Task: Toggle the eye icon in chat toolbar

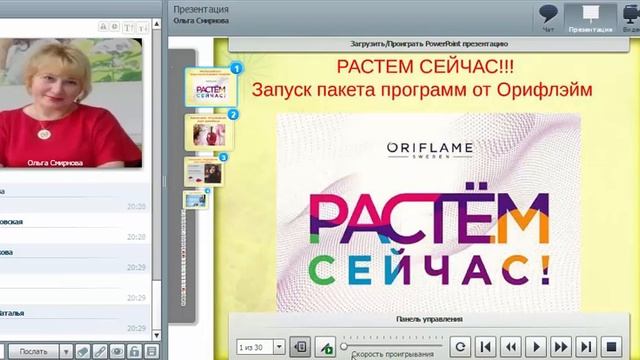Action: click(x=117, y=351)
